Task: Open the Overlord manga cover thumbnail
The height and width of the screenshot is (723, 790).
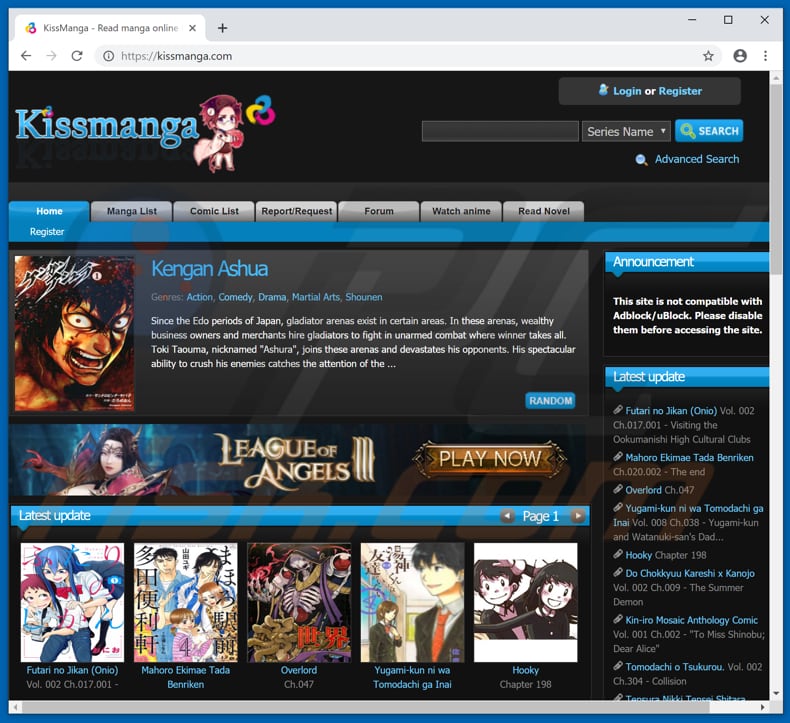Action: point(299,602)
